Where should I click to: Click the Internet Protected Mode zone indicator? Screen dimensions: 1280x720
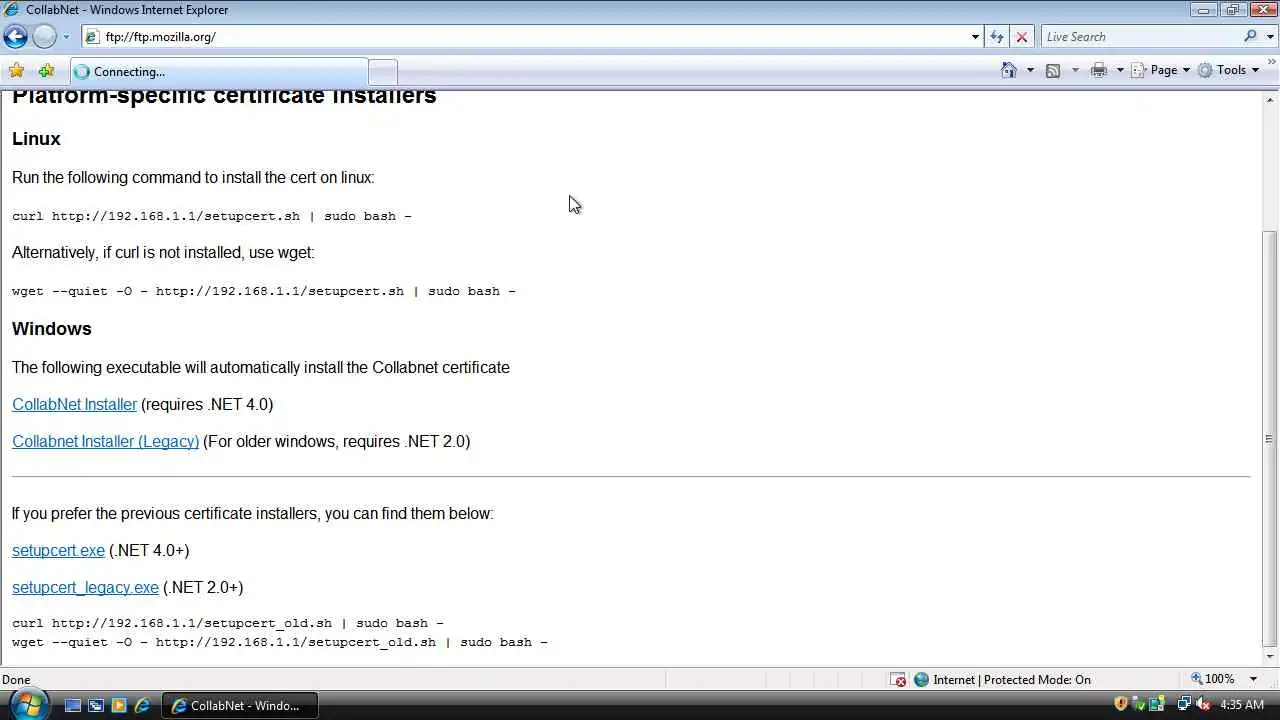pos(1003,680)
